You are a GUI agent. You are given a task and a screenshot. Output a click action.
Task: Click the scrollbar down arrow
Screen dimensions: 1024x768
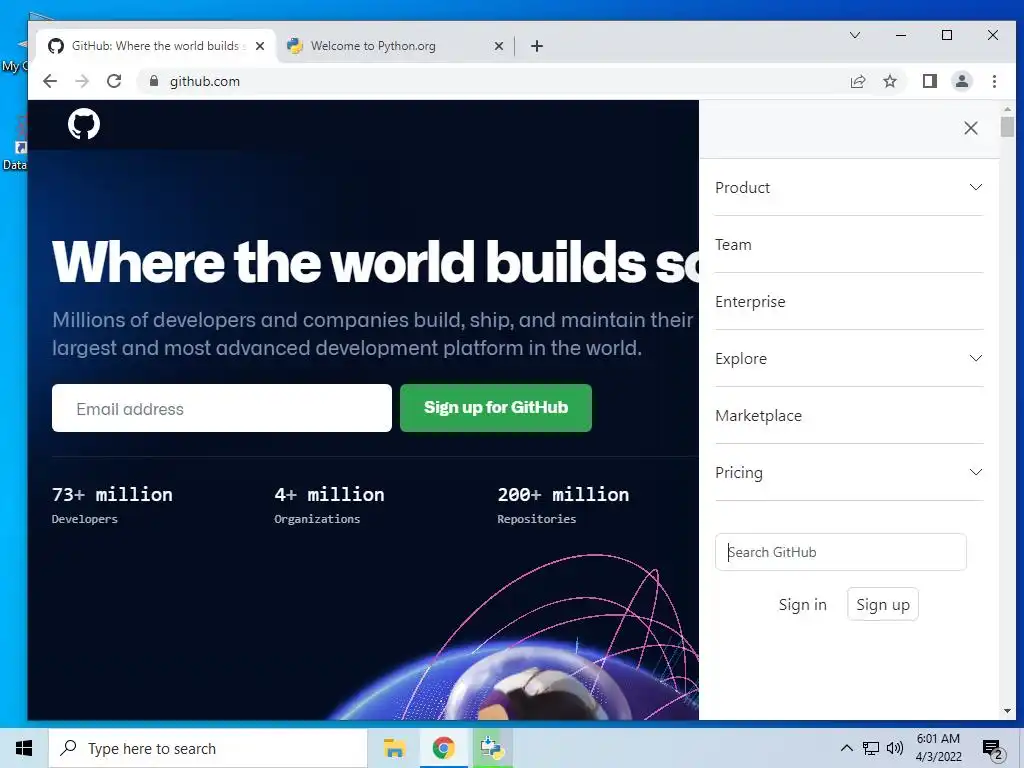click(1007, 711)
